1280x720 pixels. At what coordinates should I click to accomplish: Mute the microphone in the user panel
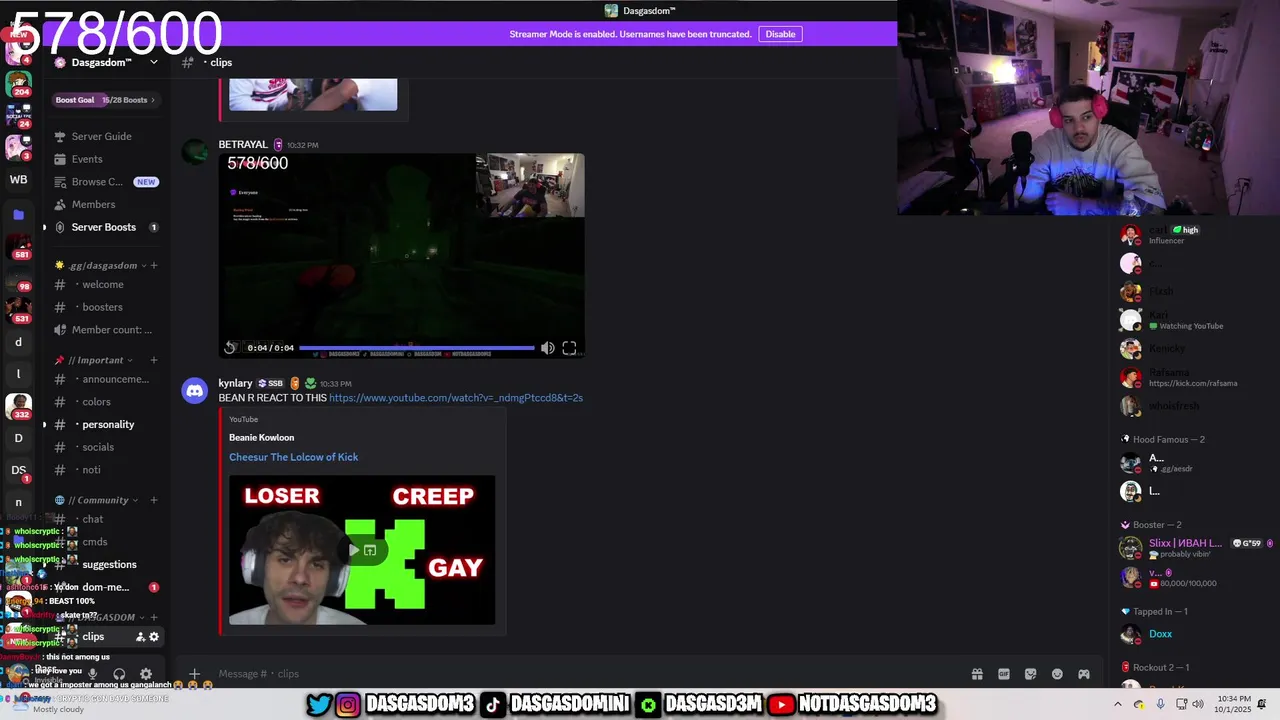tap(92, 674)
